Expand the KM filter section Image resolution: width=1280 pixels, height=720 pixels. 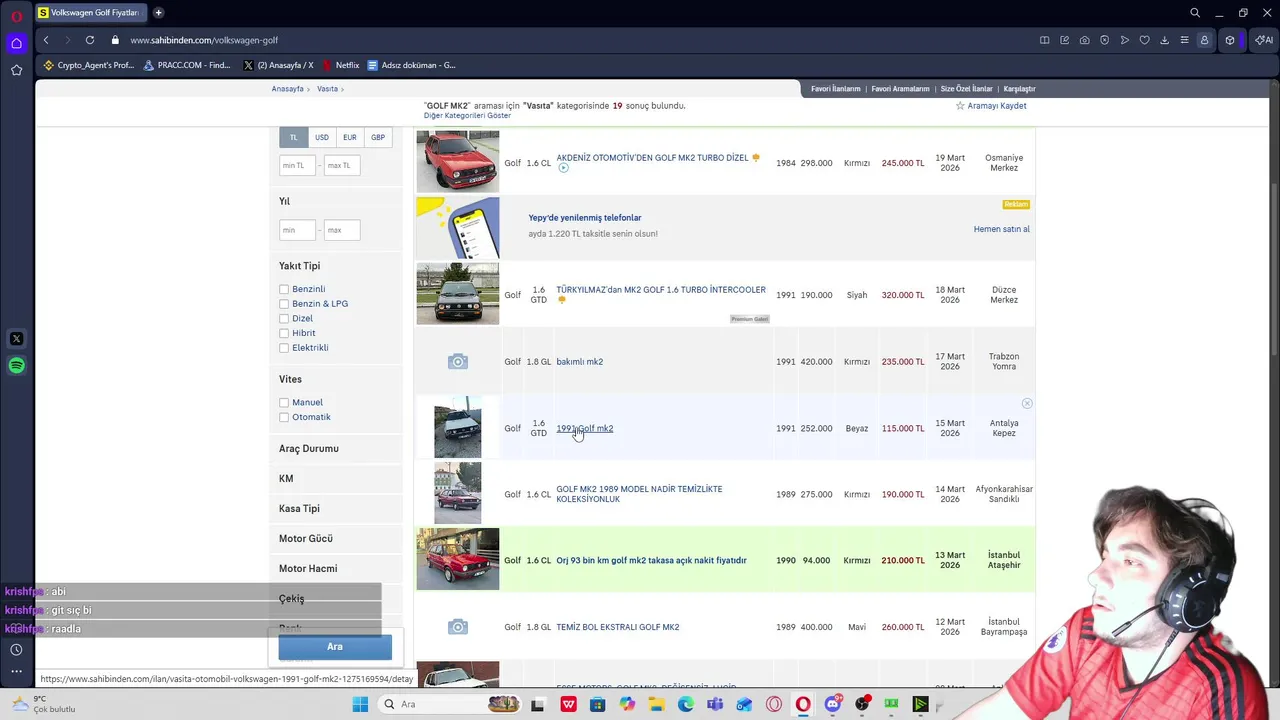[286, 479]
